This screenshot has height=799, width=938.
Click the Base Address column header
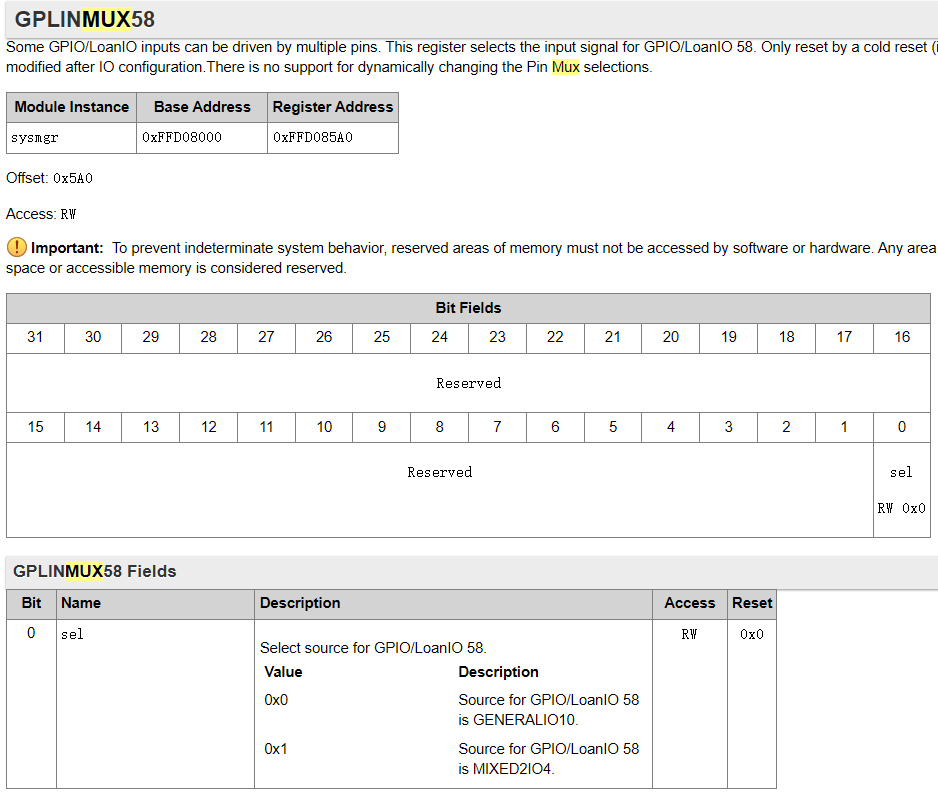click(202, 107)
